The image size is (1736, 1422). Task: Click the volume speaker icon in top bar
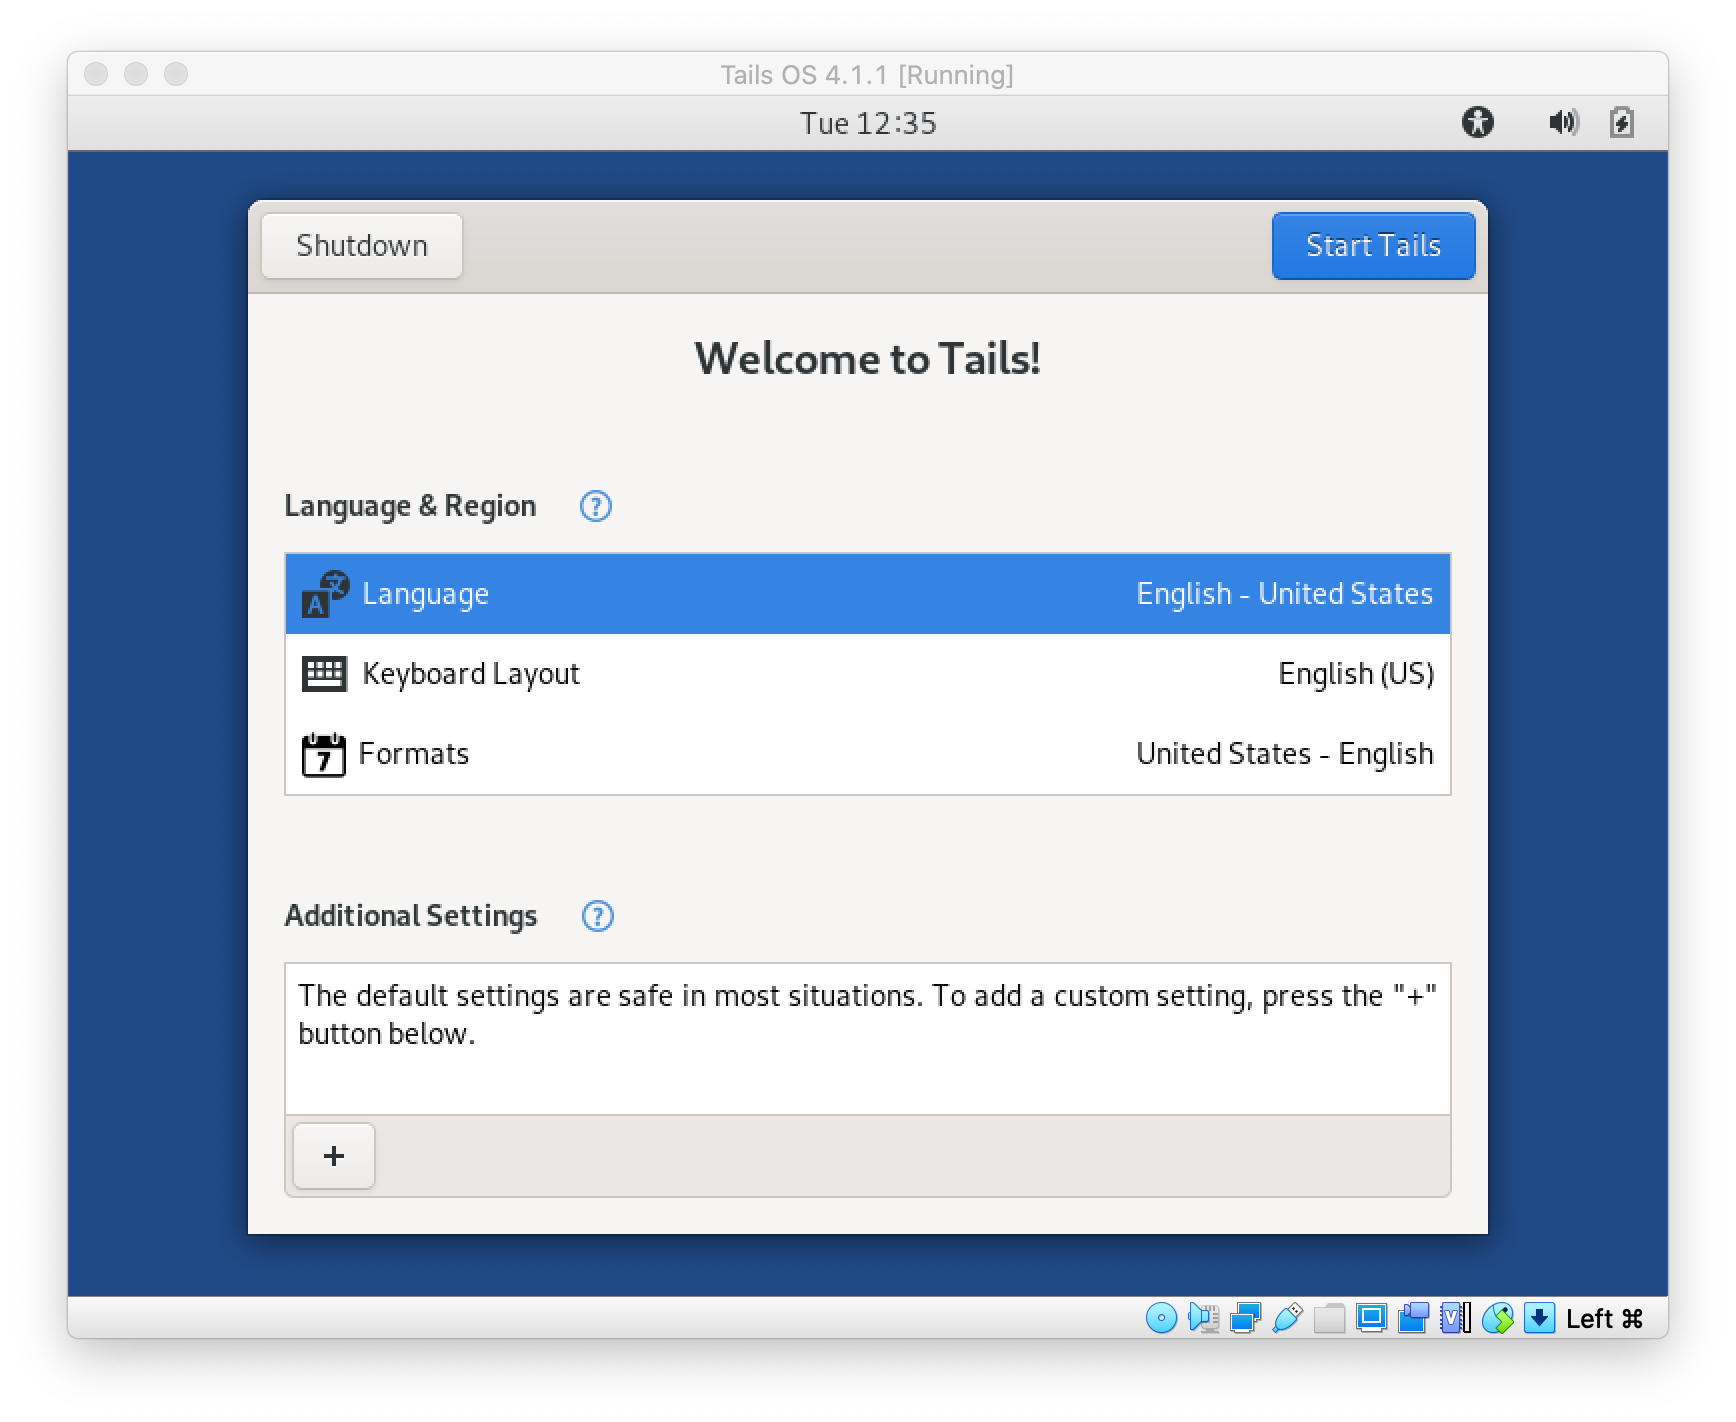click(1563, 122)
